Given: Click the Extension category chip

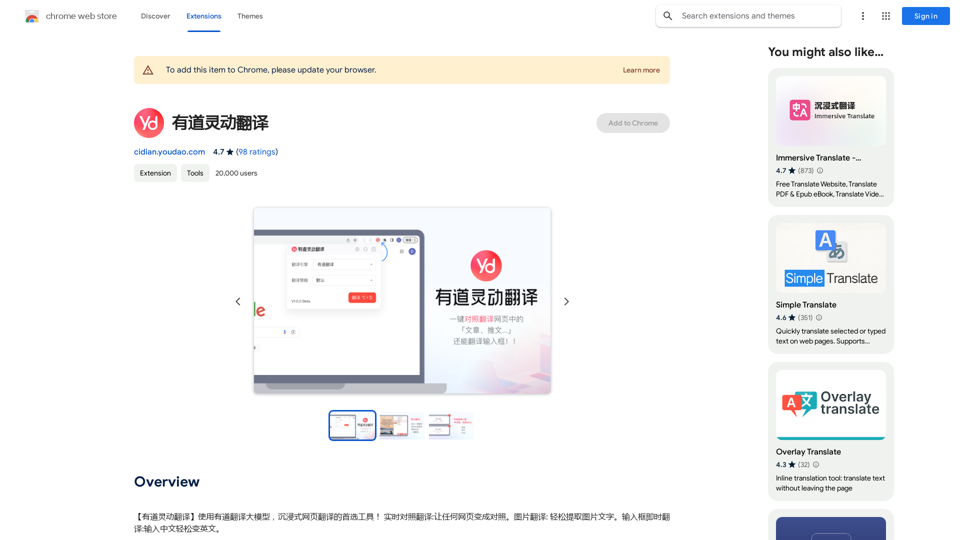Looking at the screenshot, I should point(156,173).
